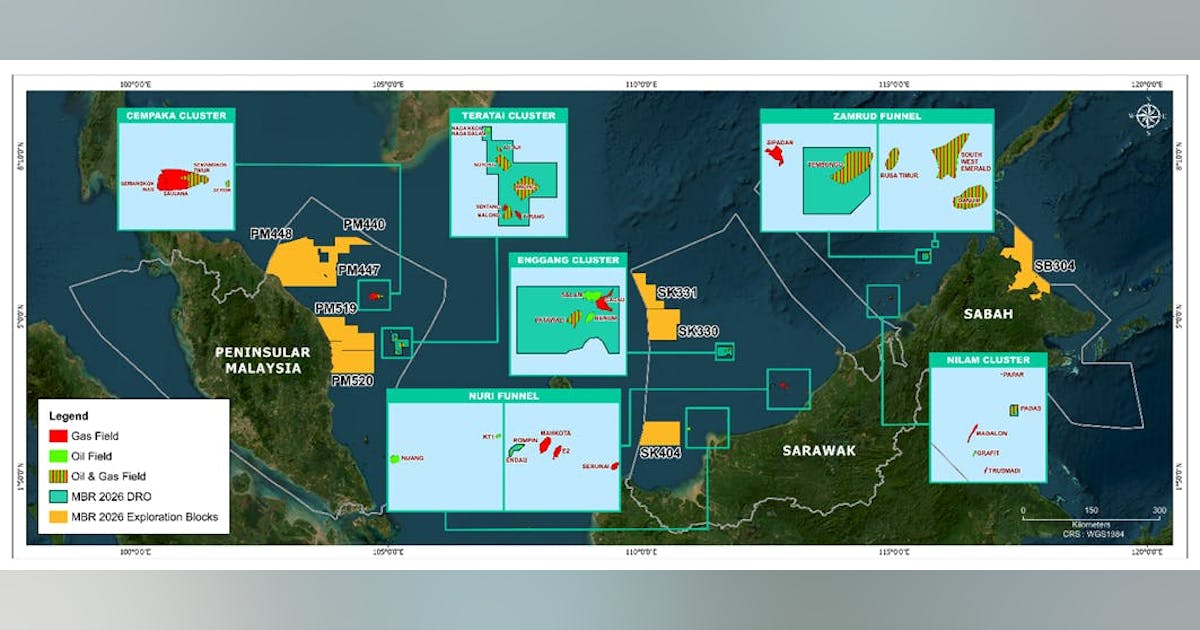Click the red Gas Field legend swatch
The width and height of the screenshot is (1200, 630).
(57, 436)
